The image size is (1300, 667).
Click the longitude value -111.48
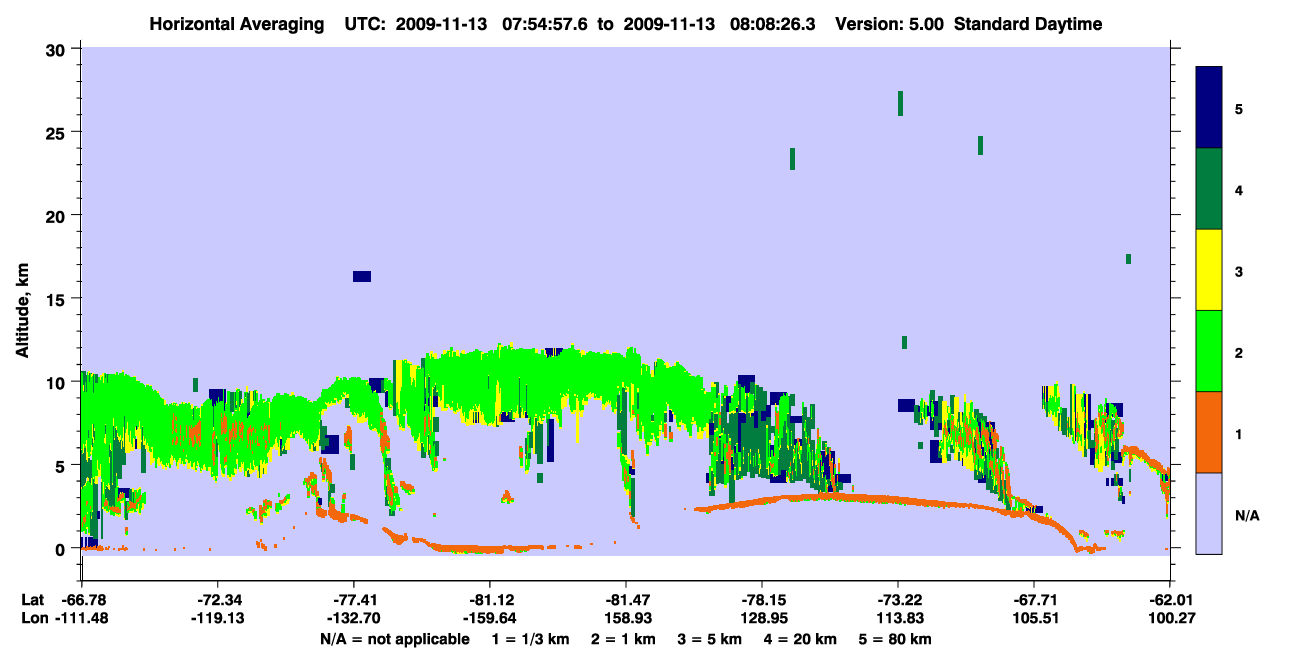point(82,619)
